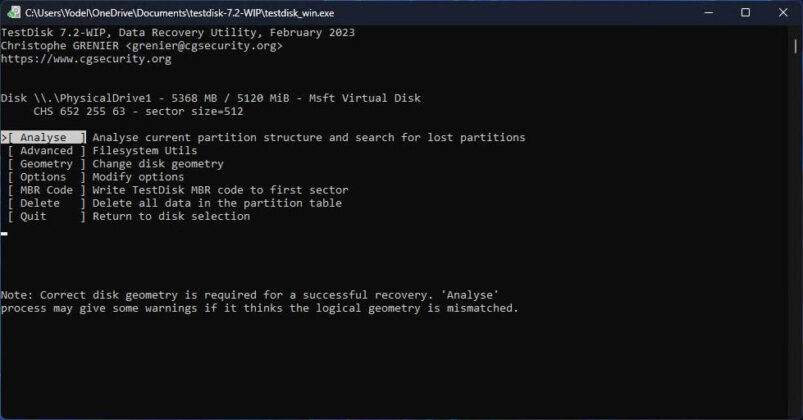Click the grenier@cgsecurity.org email address

(205, 46)
